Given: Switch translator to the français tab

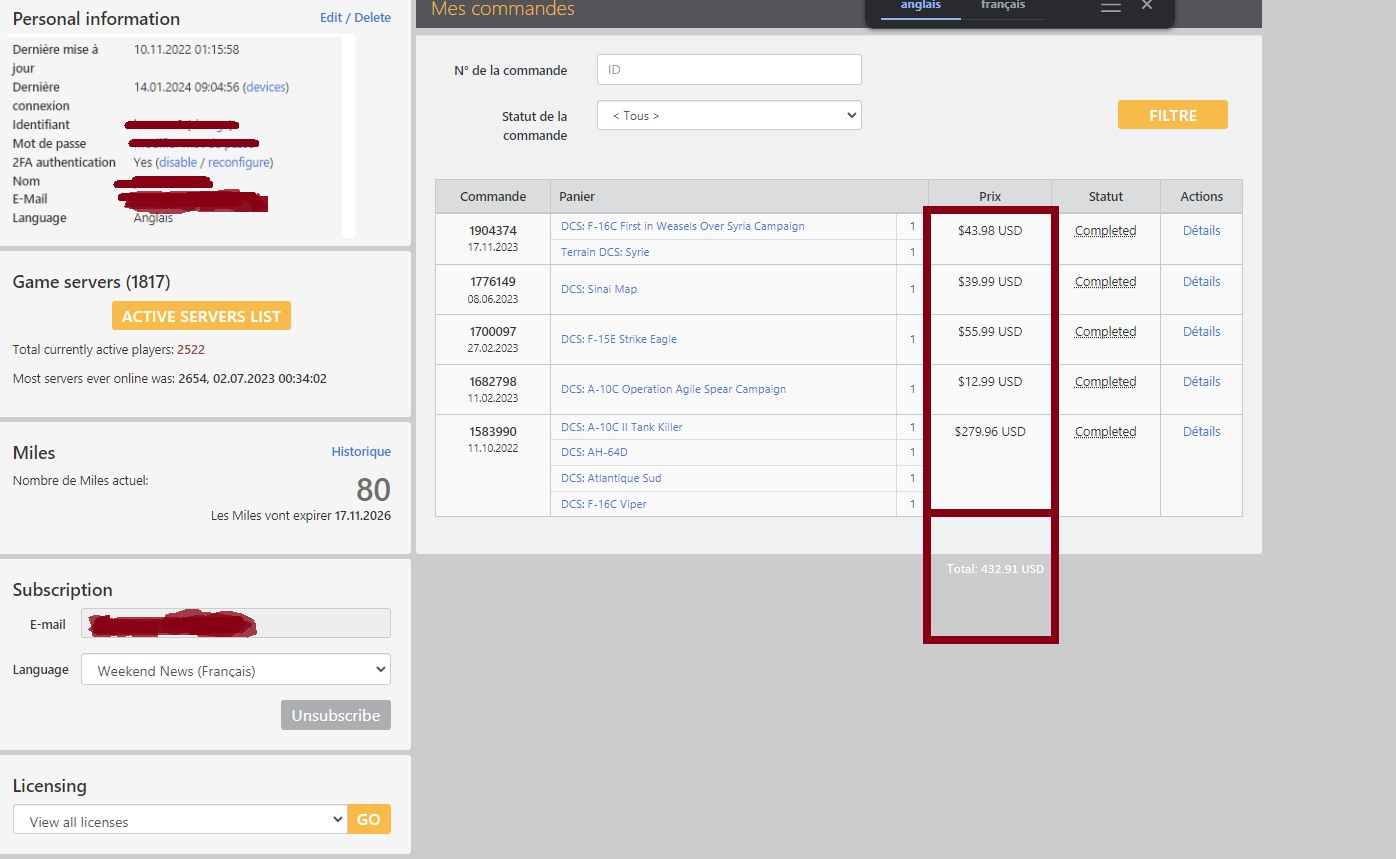Looking at the screenshot, I should click(1003, 8).
